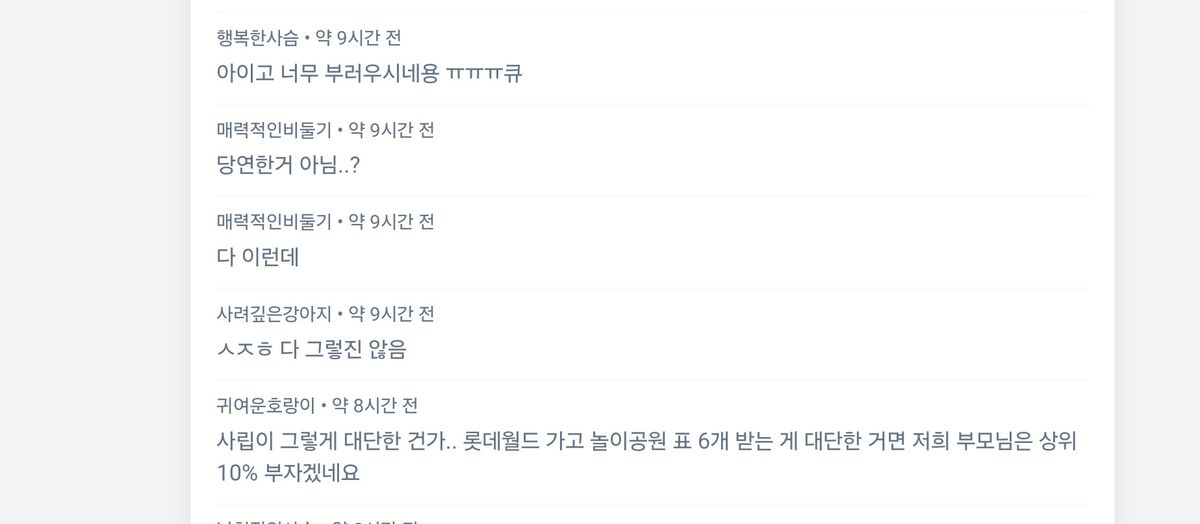Open the 귀여운호랑이 user profile

tap(265, 406)
